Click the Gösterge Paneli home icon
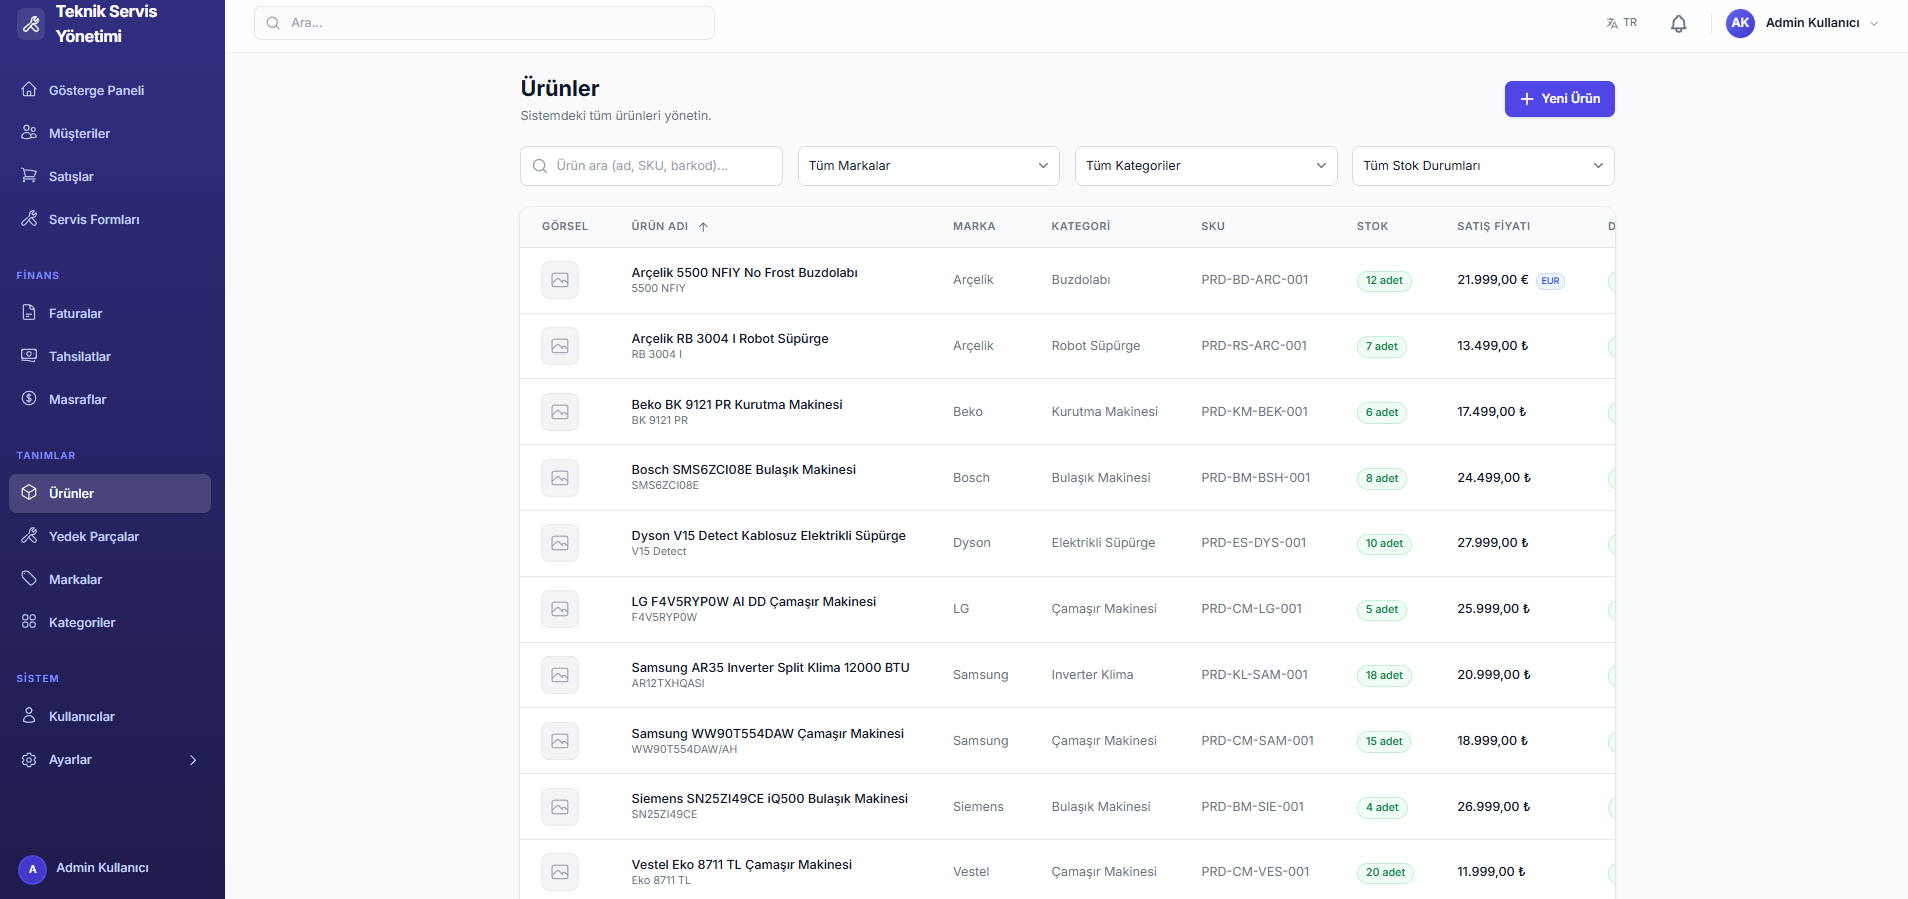 coord(29,90)
